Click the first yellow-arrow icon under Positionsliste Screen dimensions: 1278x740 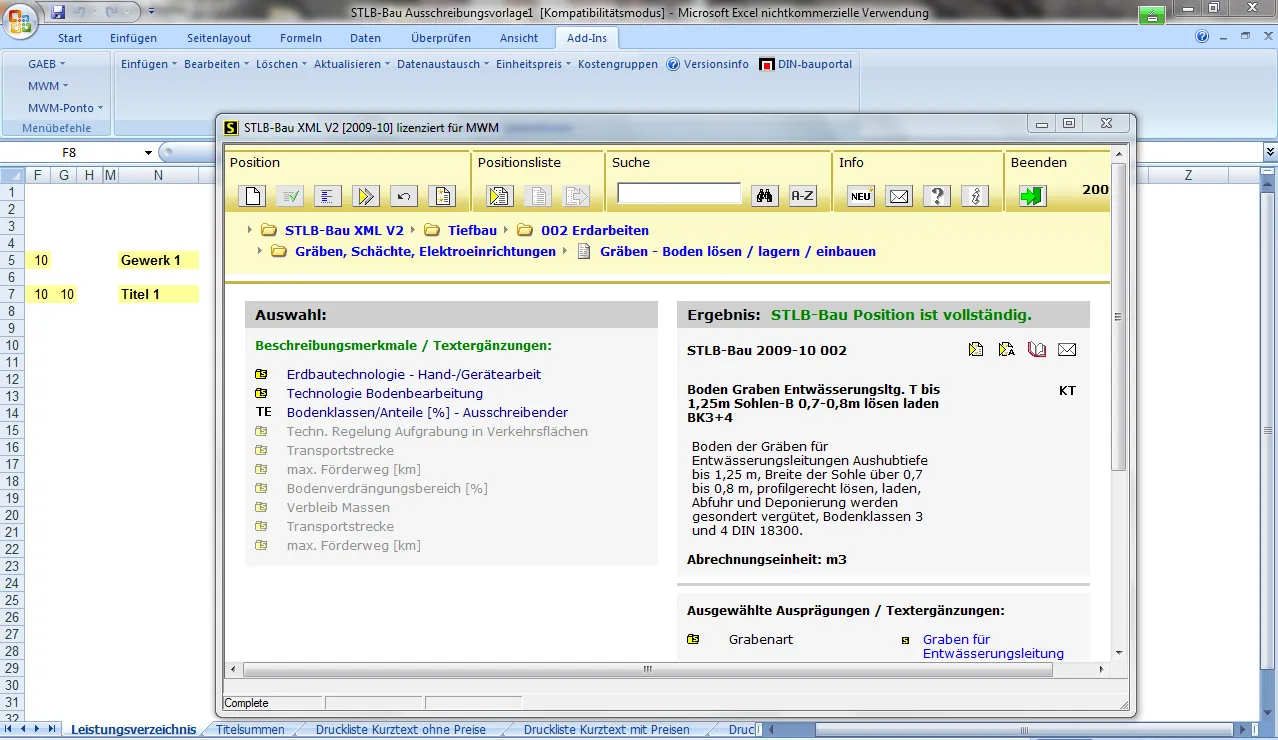click(x=500, y=196)
